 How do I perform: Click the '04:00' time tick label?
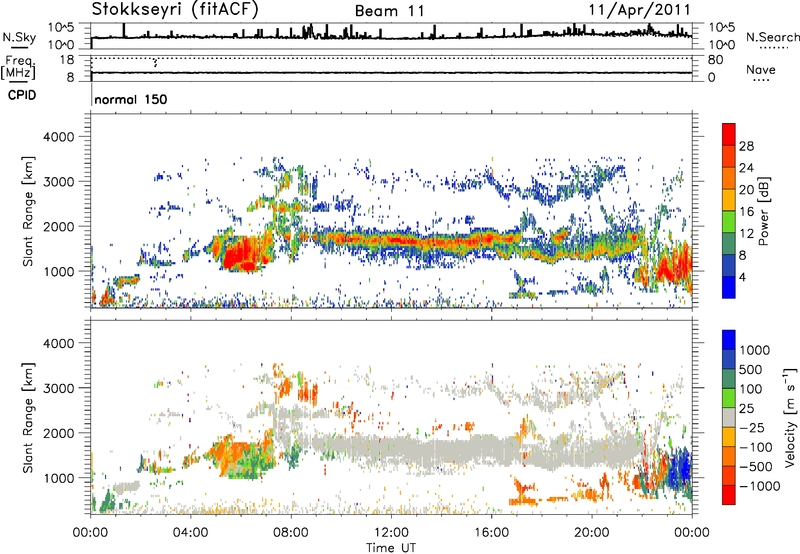point(191,533)
